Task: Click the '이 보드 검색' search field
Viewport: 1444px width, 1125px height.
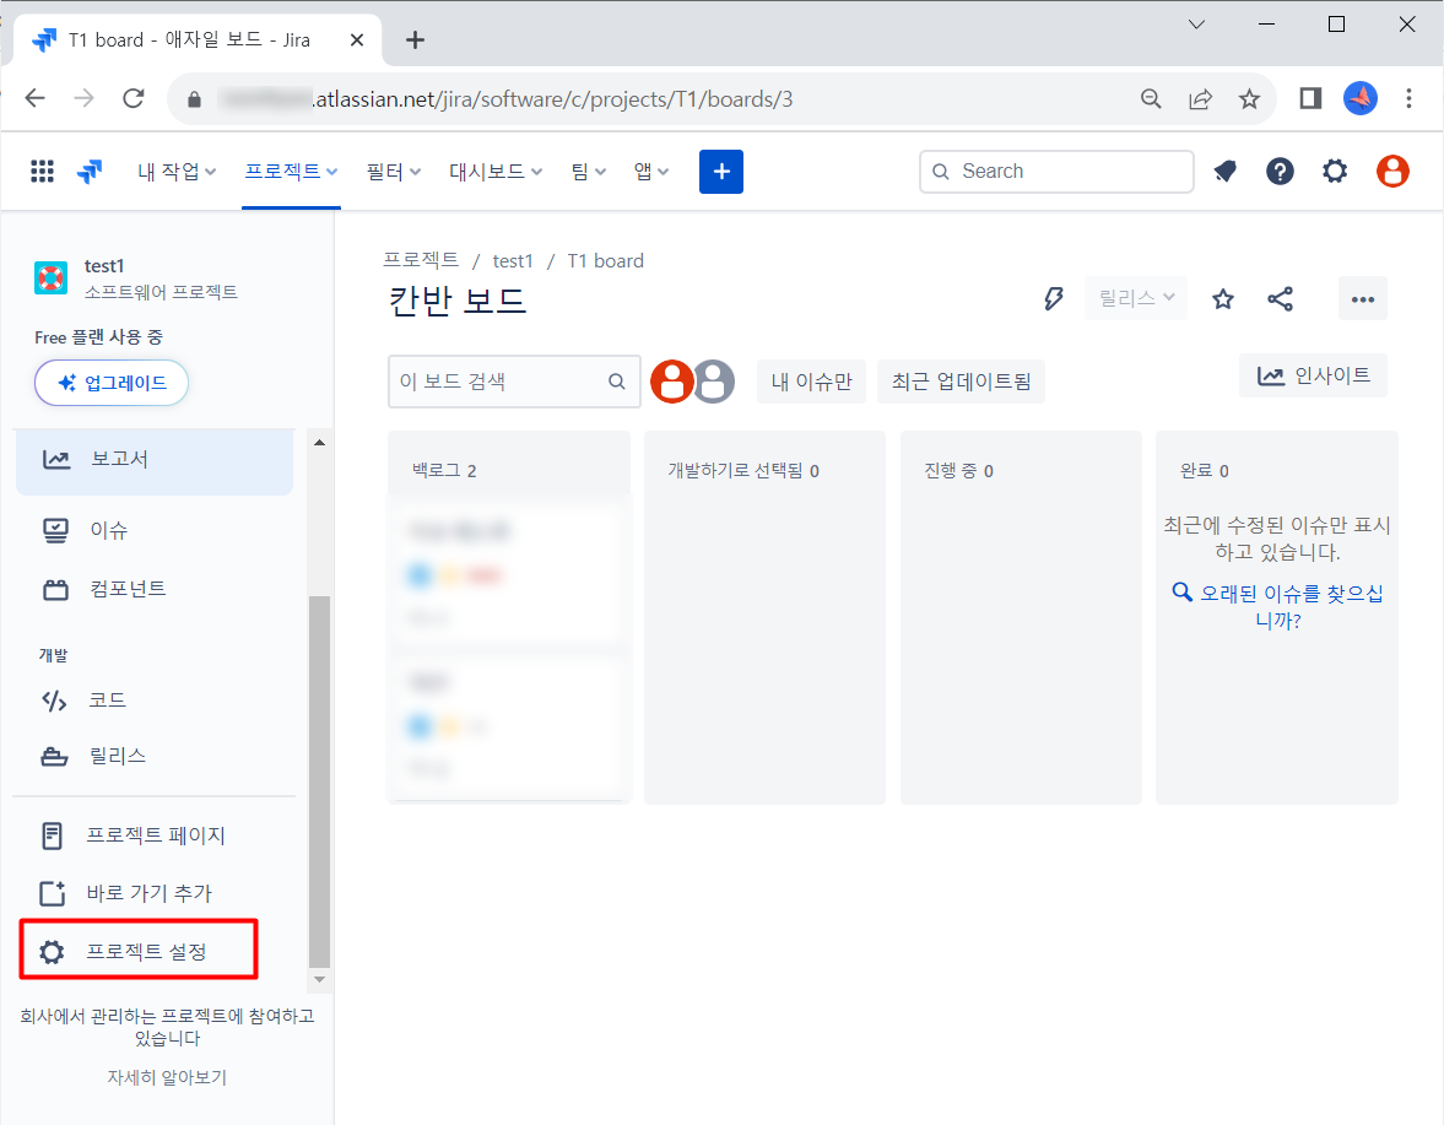Action: tap(500, 381)
